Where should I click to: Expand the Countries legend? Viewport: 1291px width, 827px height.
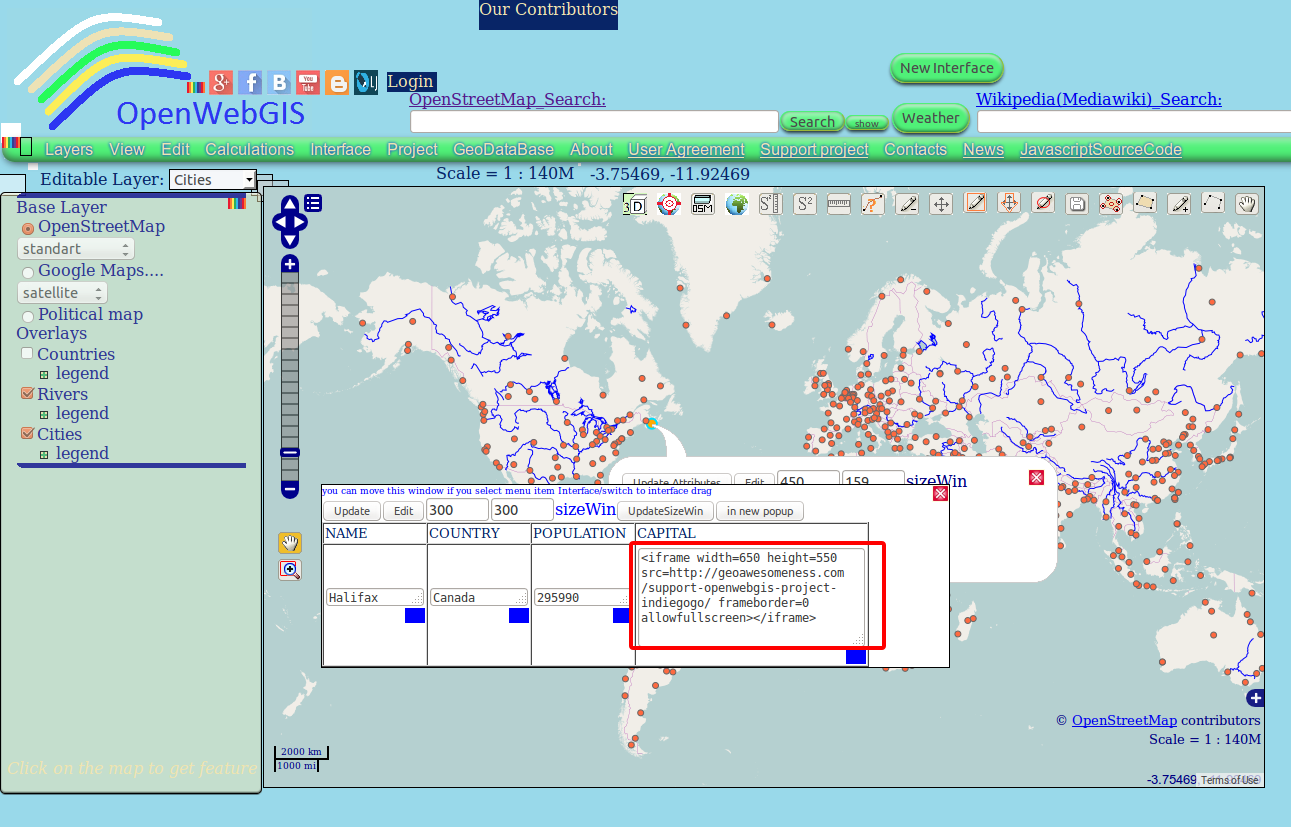pyautogui.click(x=44, y=375)
